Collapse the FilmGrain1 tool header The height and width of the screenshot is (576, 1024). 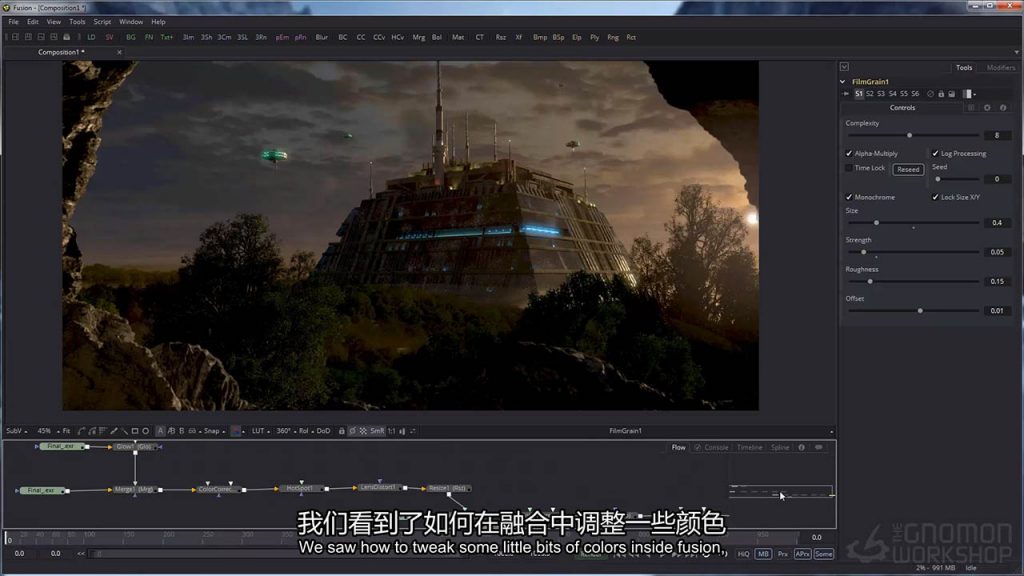(843, 82)
